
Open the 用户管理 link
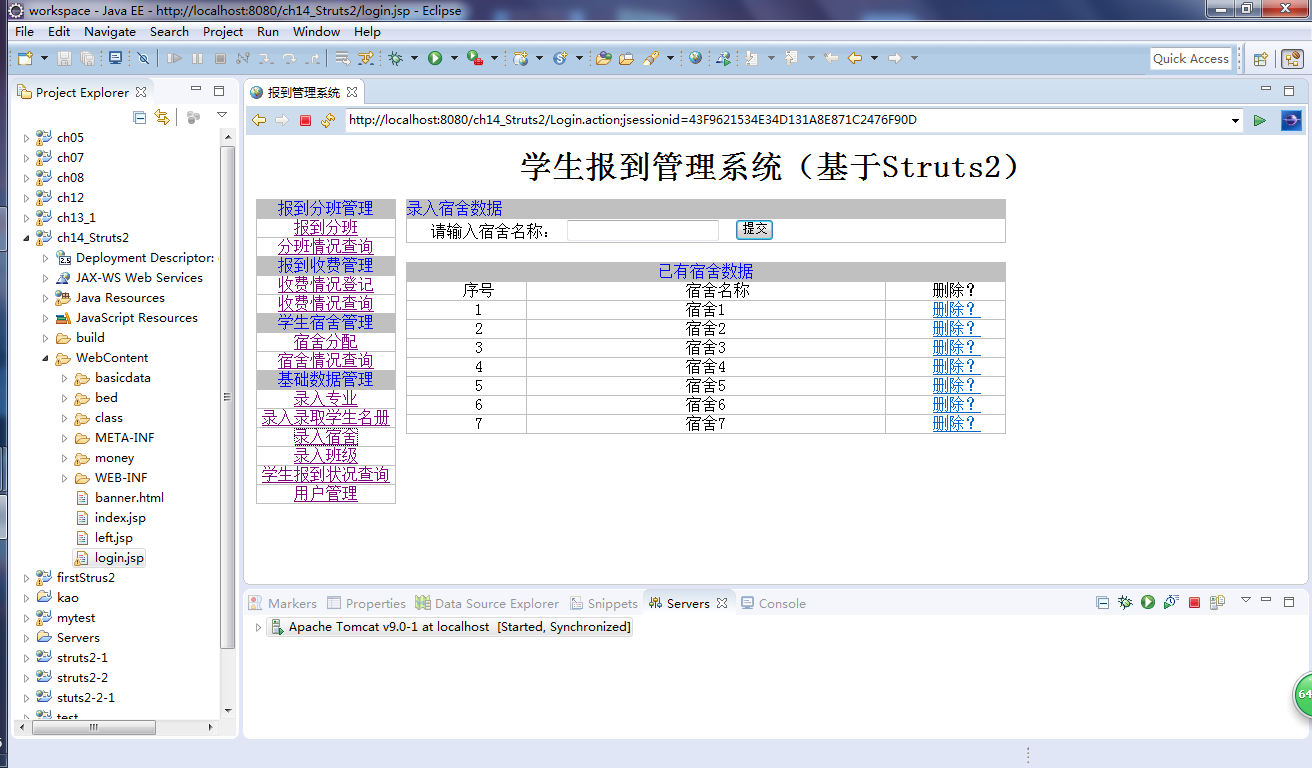[x=326, y=493]
